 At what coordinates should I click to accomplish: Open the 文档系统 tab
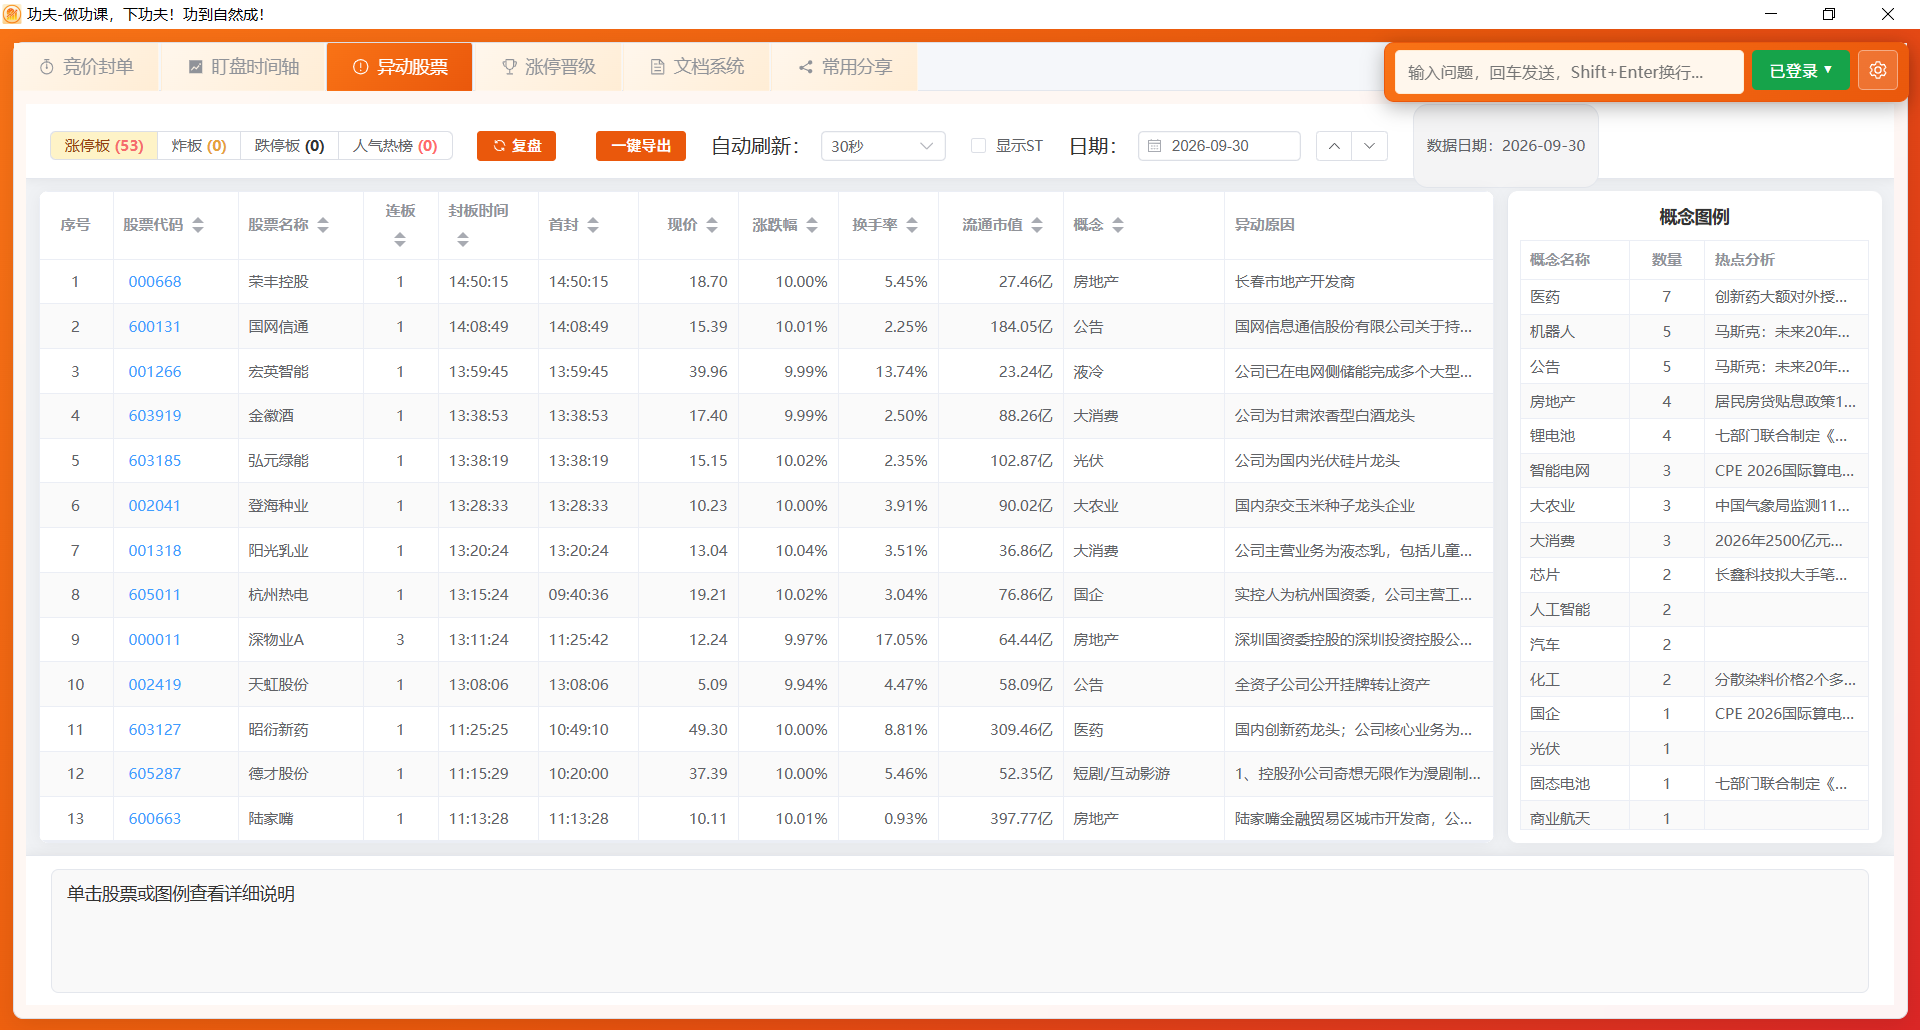[x=697, y=67]
